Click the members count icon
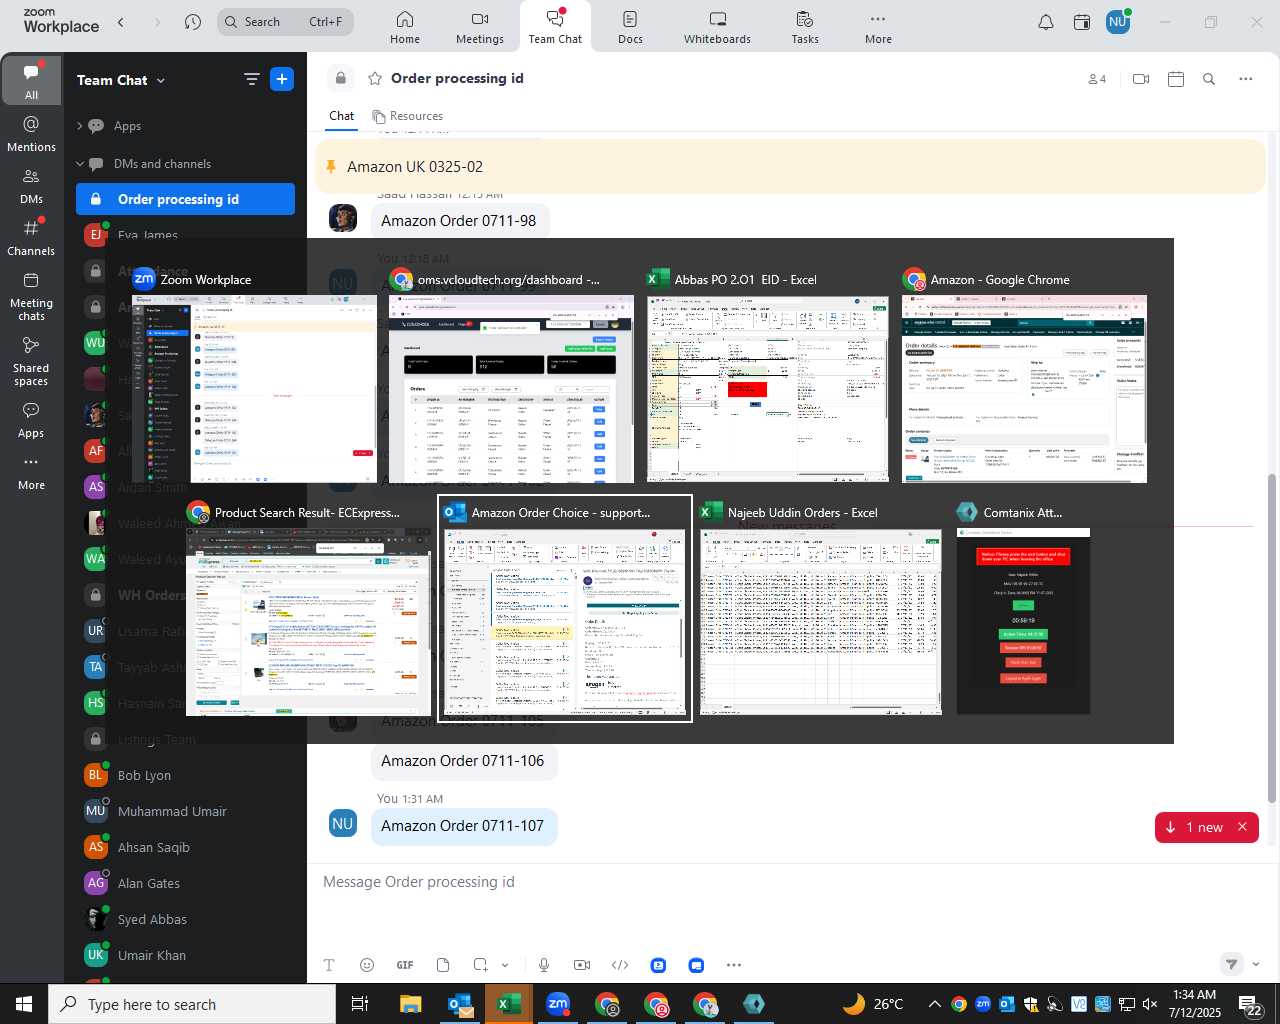Image resolution: width=1280 pixels, height=1024 pixels. (1097, 79)
